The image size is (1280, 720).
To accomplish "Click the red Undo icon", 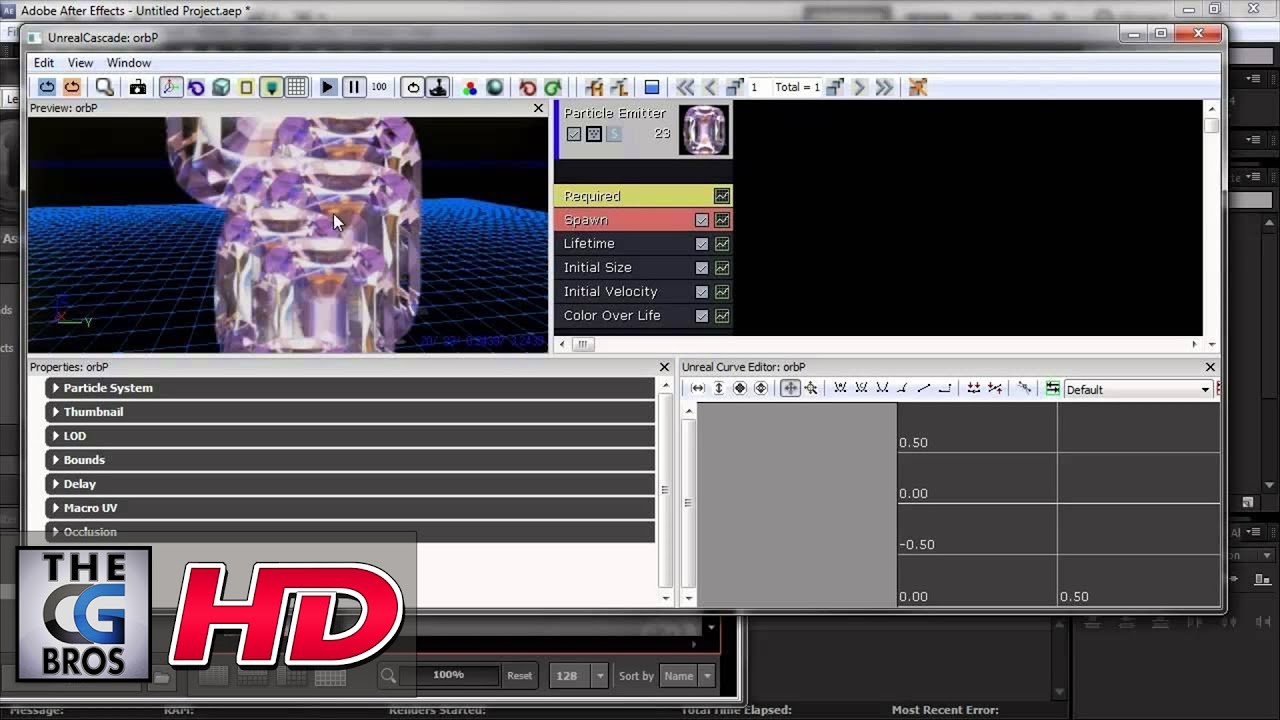I will click(x=528, y=88).
